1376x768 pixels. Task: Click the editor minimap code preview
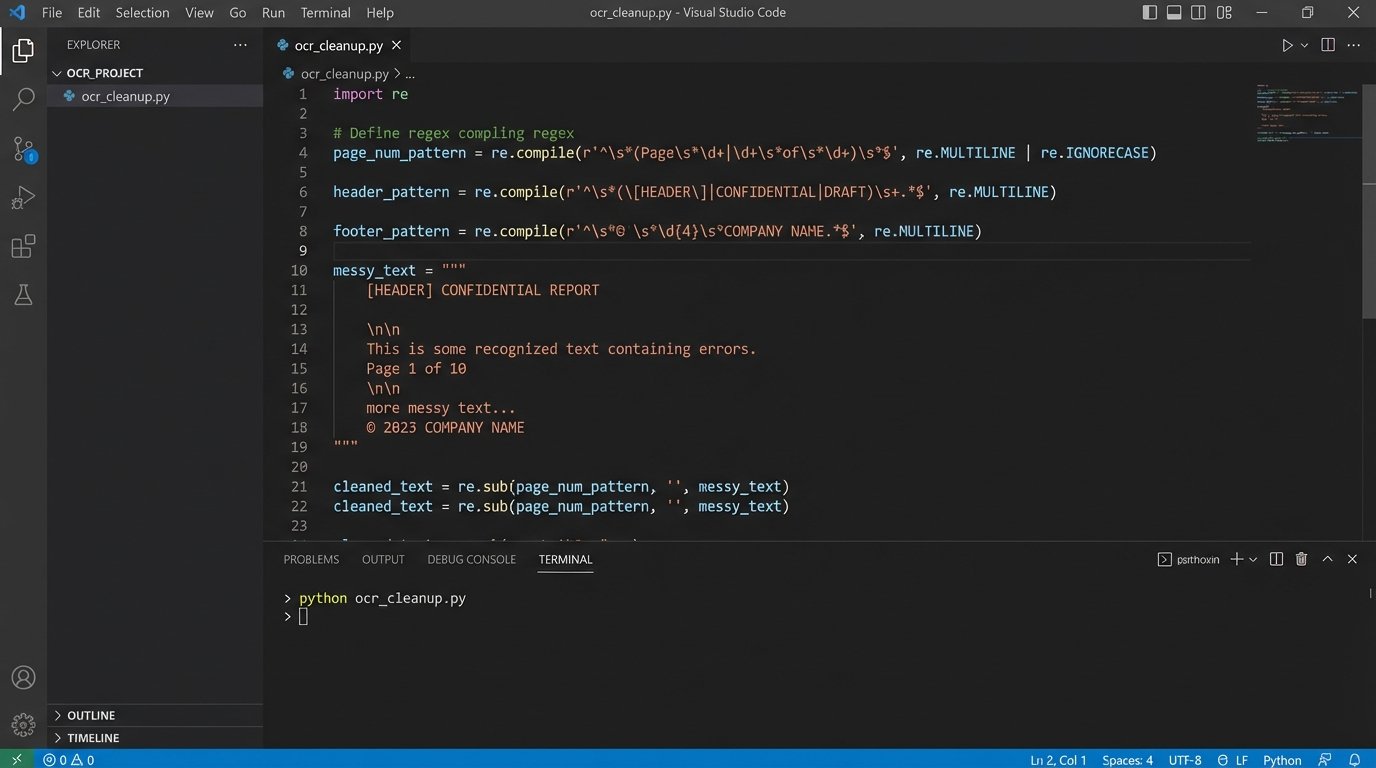(x=1307, y=112)
